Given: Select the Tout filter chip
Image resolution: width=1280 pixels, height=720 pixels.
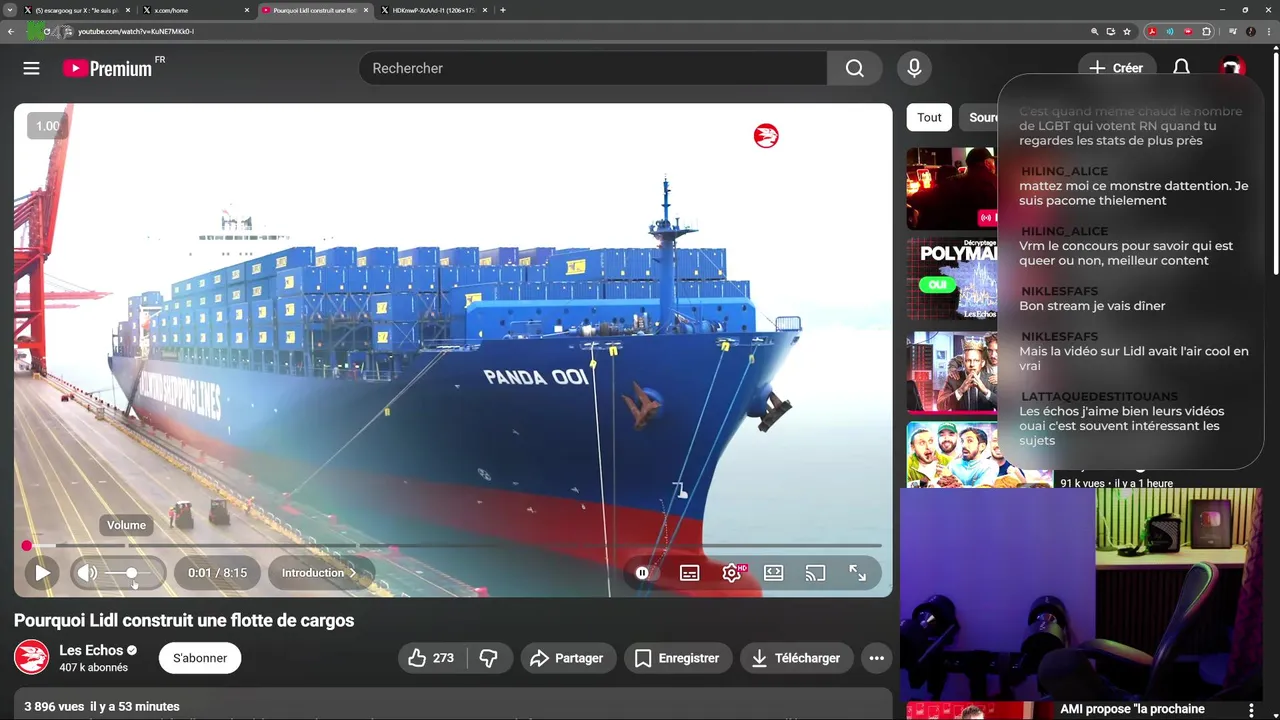Looking at the screenshot, I should tap(929, 117).
